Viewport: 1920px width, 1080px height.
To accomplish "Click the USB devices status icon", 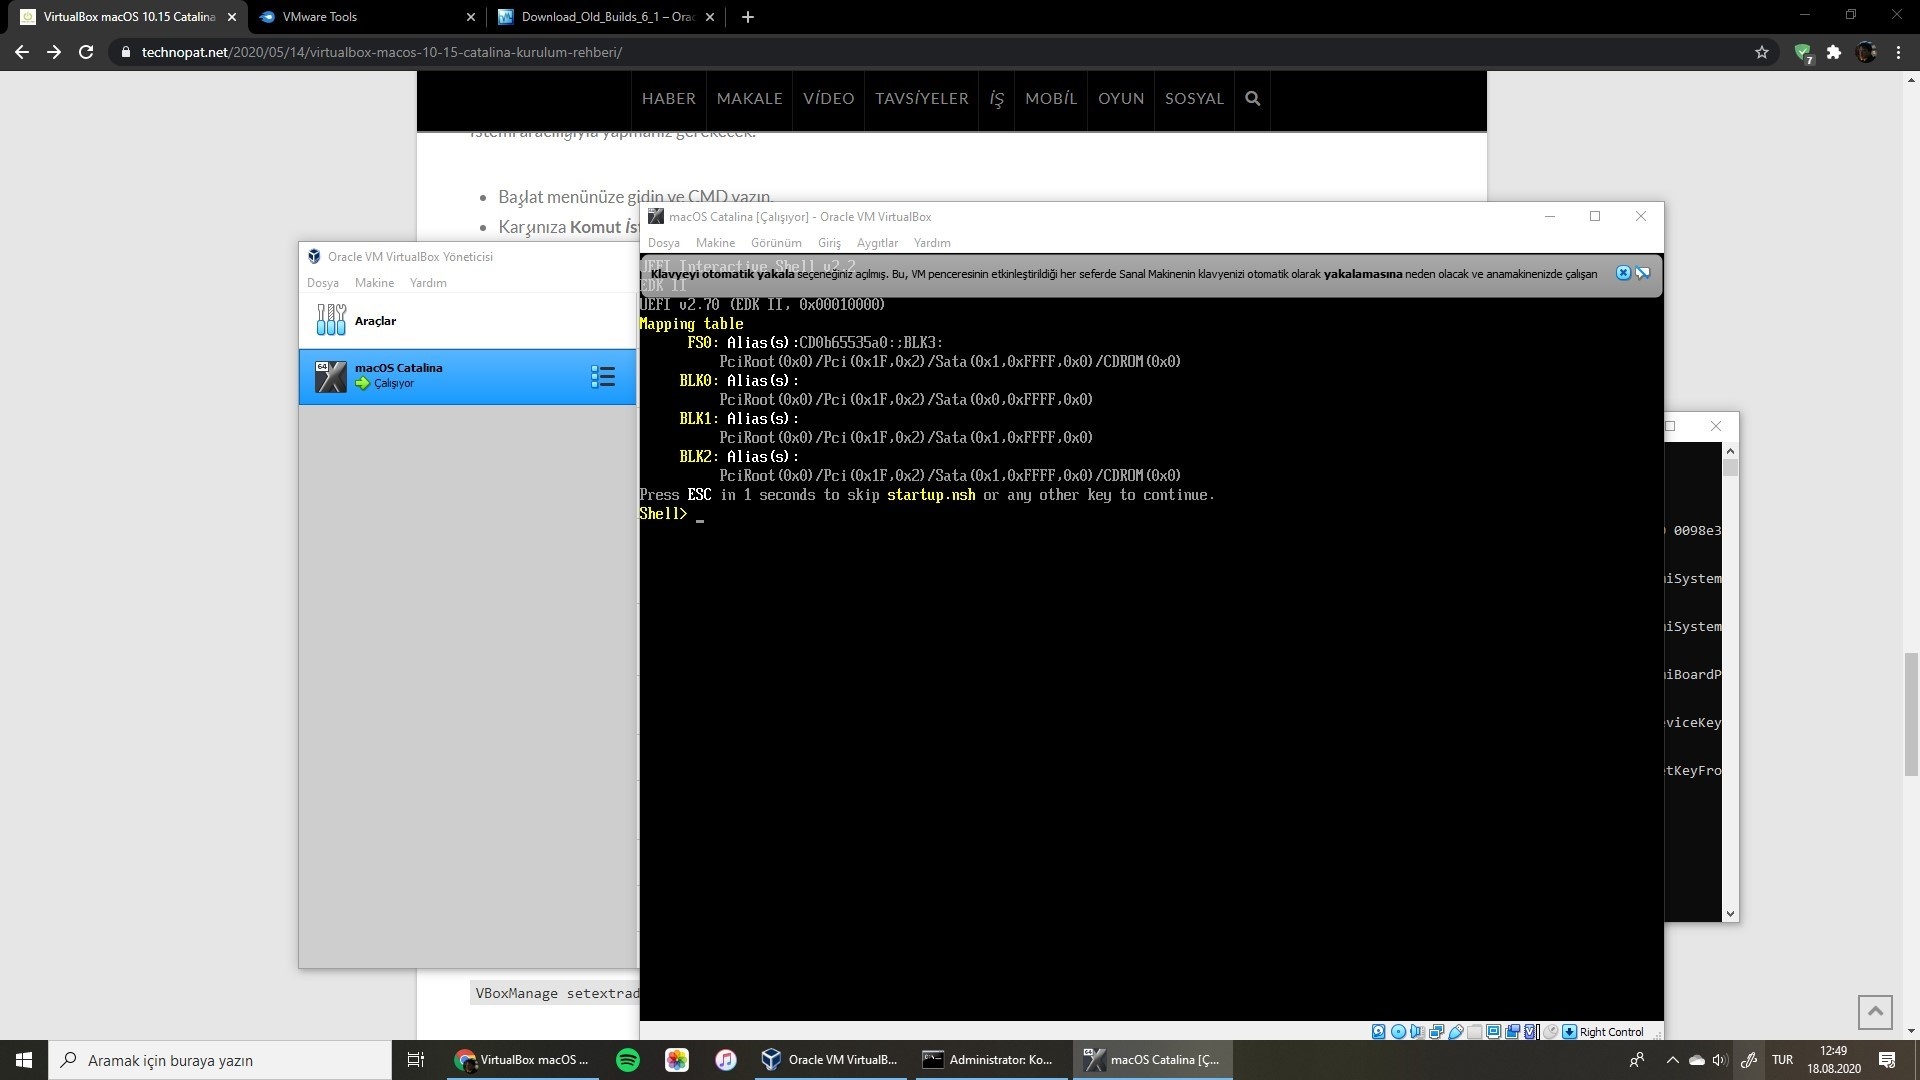I will 1456,1032.
